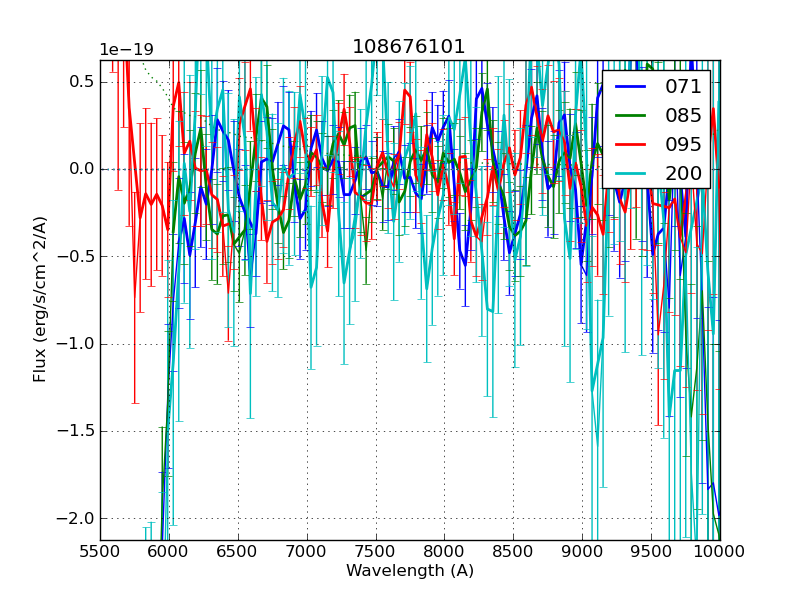Click the 10000 x-axis tick label

pos(720,551)
